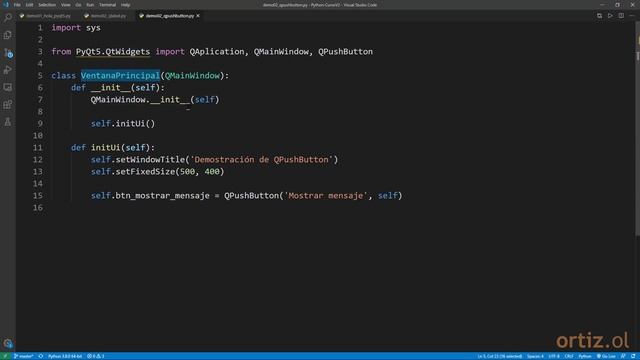The width and height of the screenshot is (640, 360).
Task: Click the Open Changes icon in editor toolbar
Action: (599, 16)
